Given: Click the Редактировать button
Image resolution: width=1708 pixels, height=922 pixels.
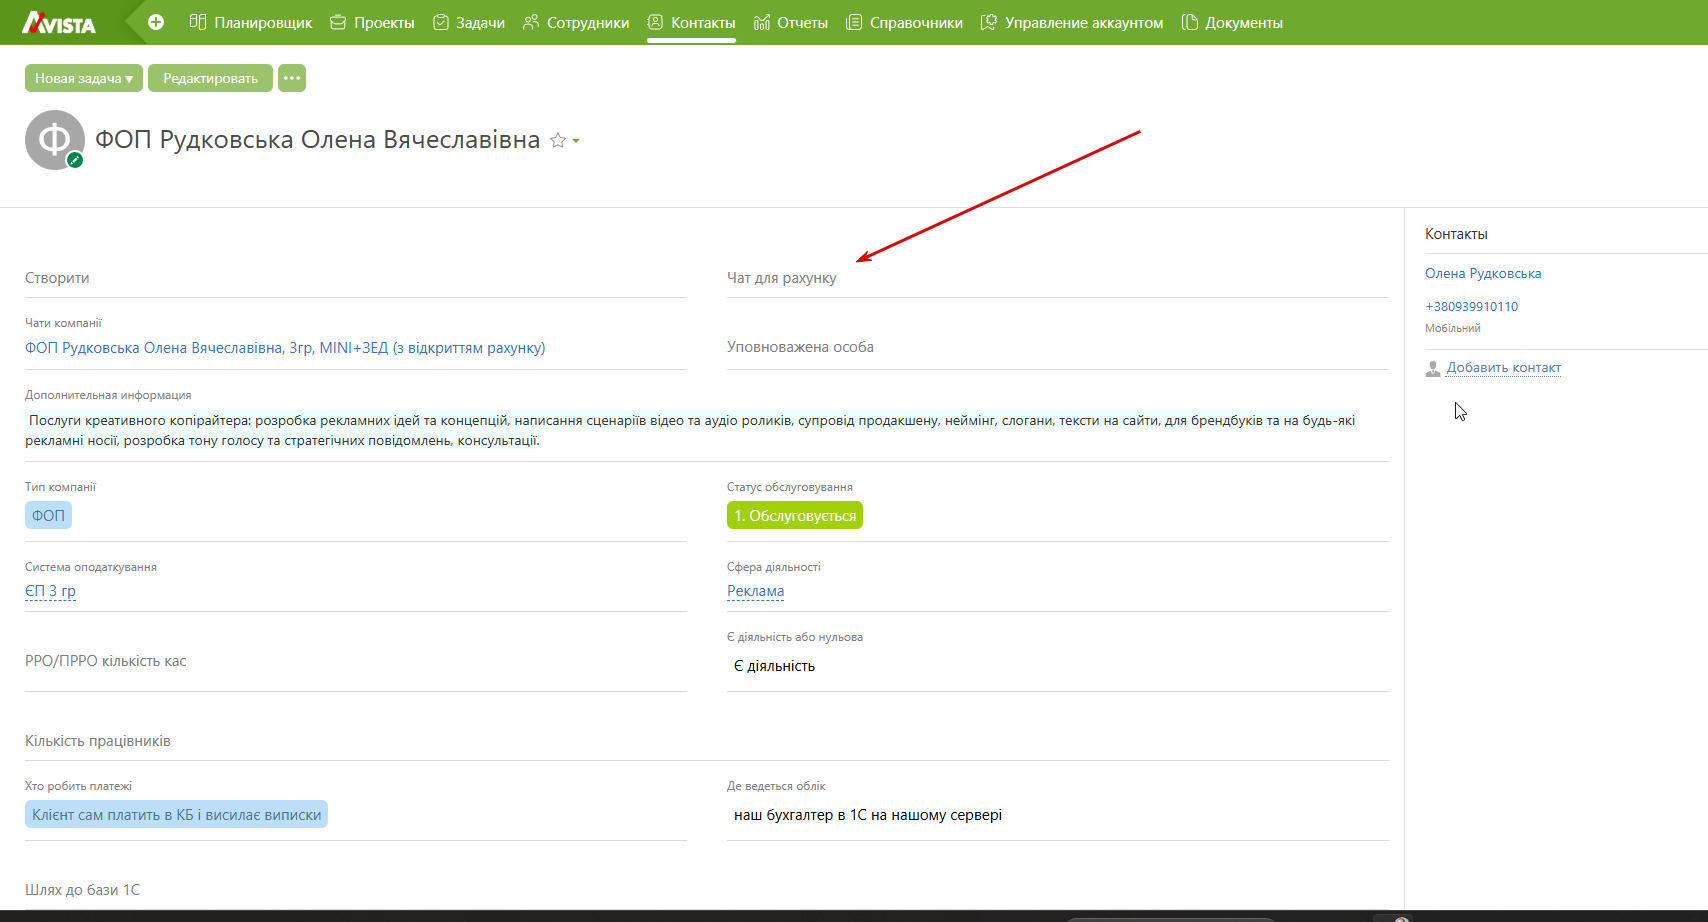Looking at the screenshot, I should tap(210, 78).
